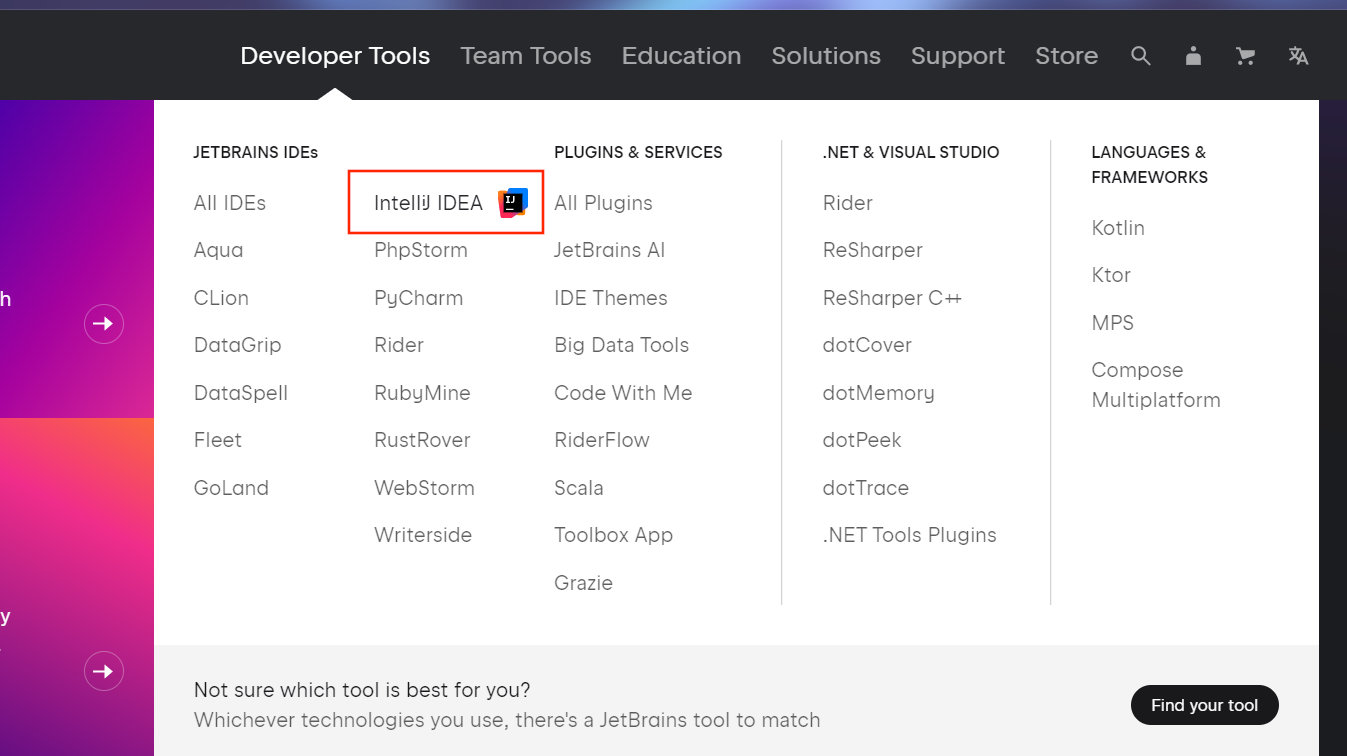Viewport: 1347px width, 756px height.
Task: Select Fleet from the IDE list
Action: coord(218,440)
